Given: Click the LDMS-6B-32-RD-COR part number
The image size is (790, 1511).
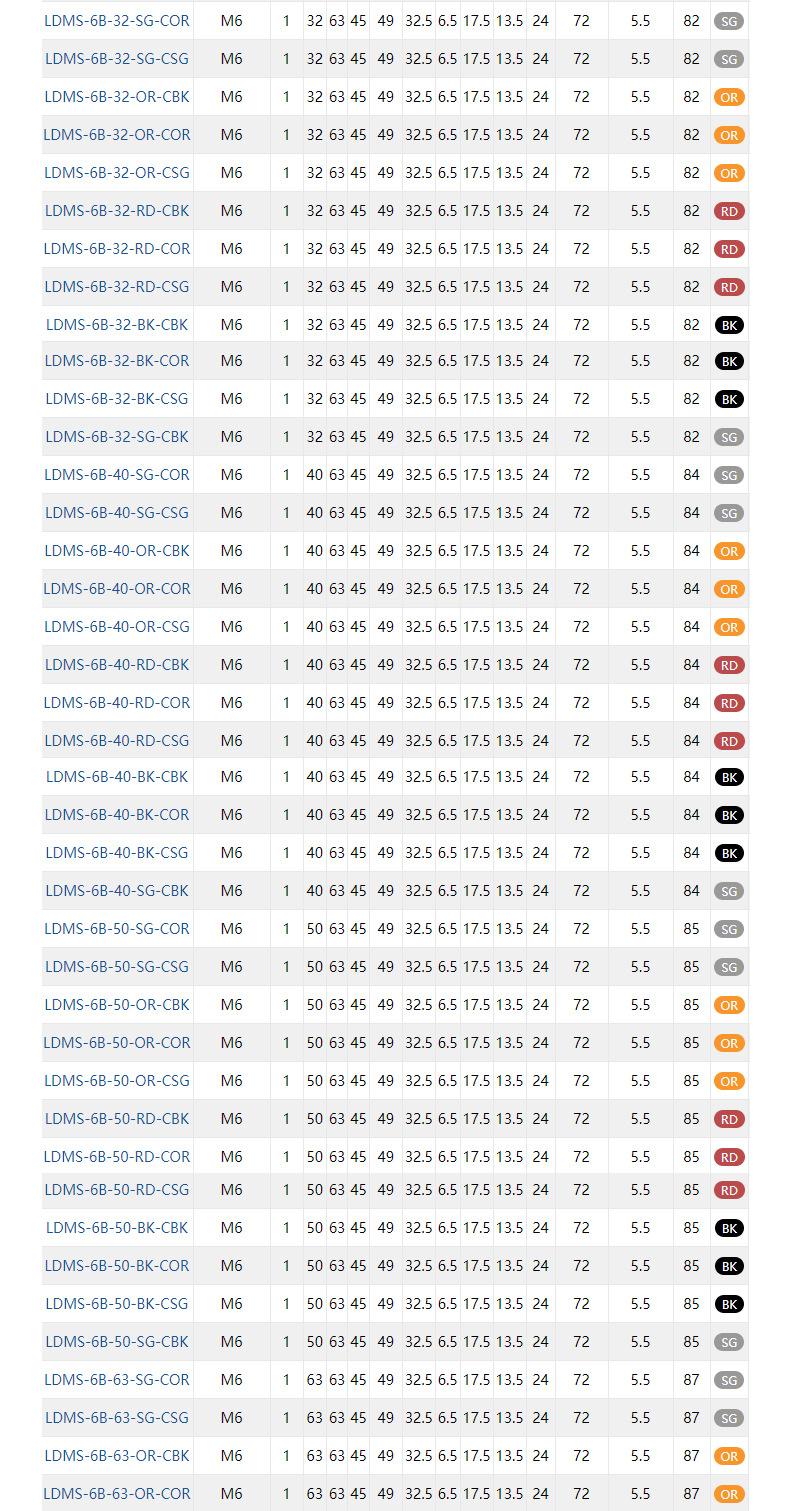Looking at the screenshot, I should click(x=117, y=249).
